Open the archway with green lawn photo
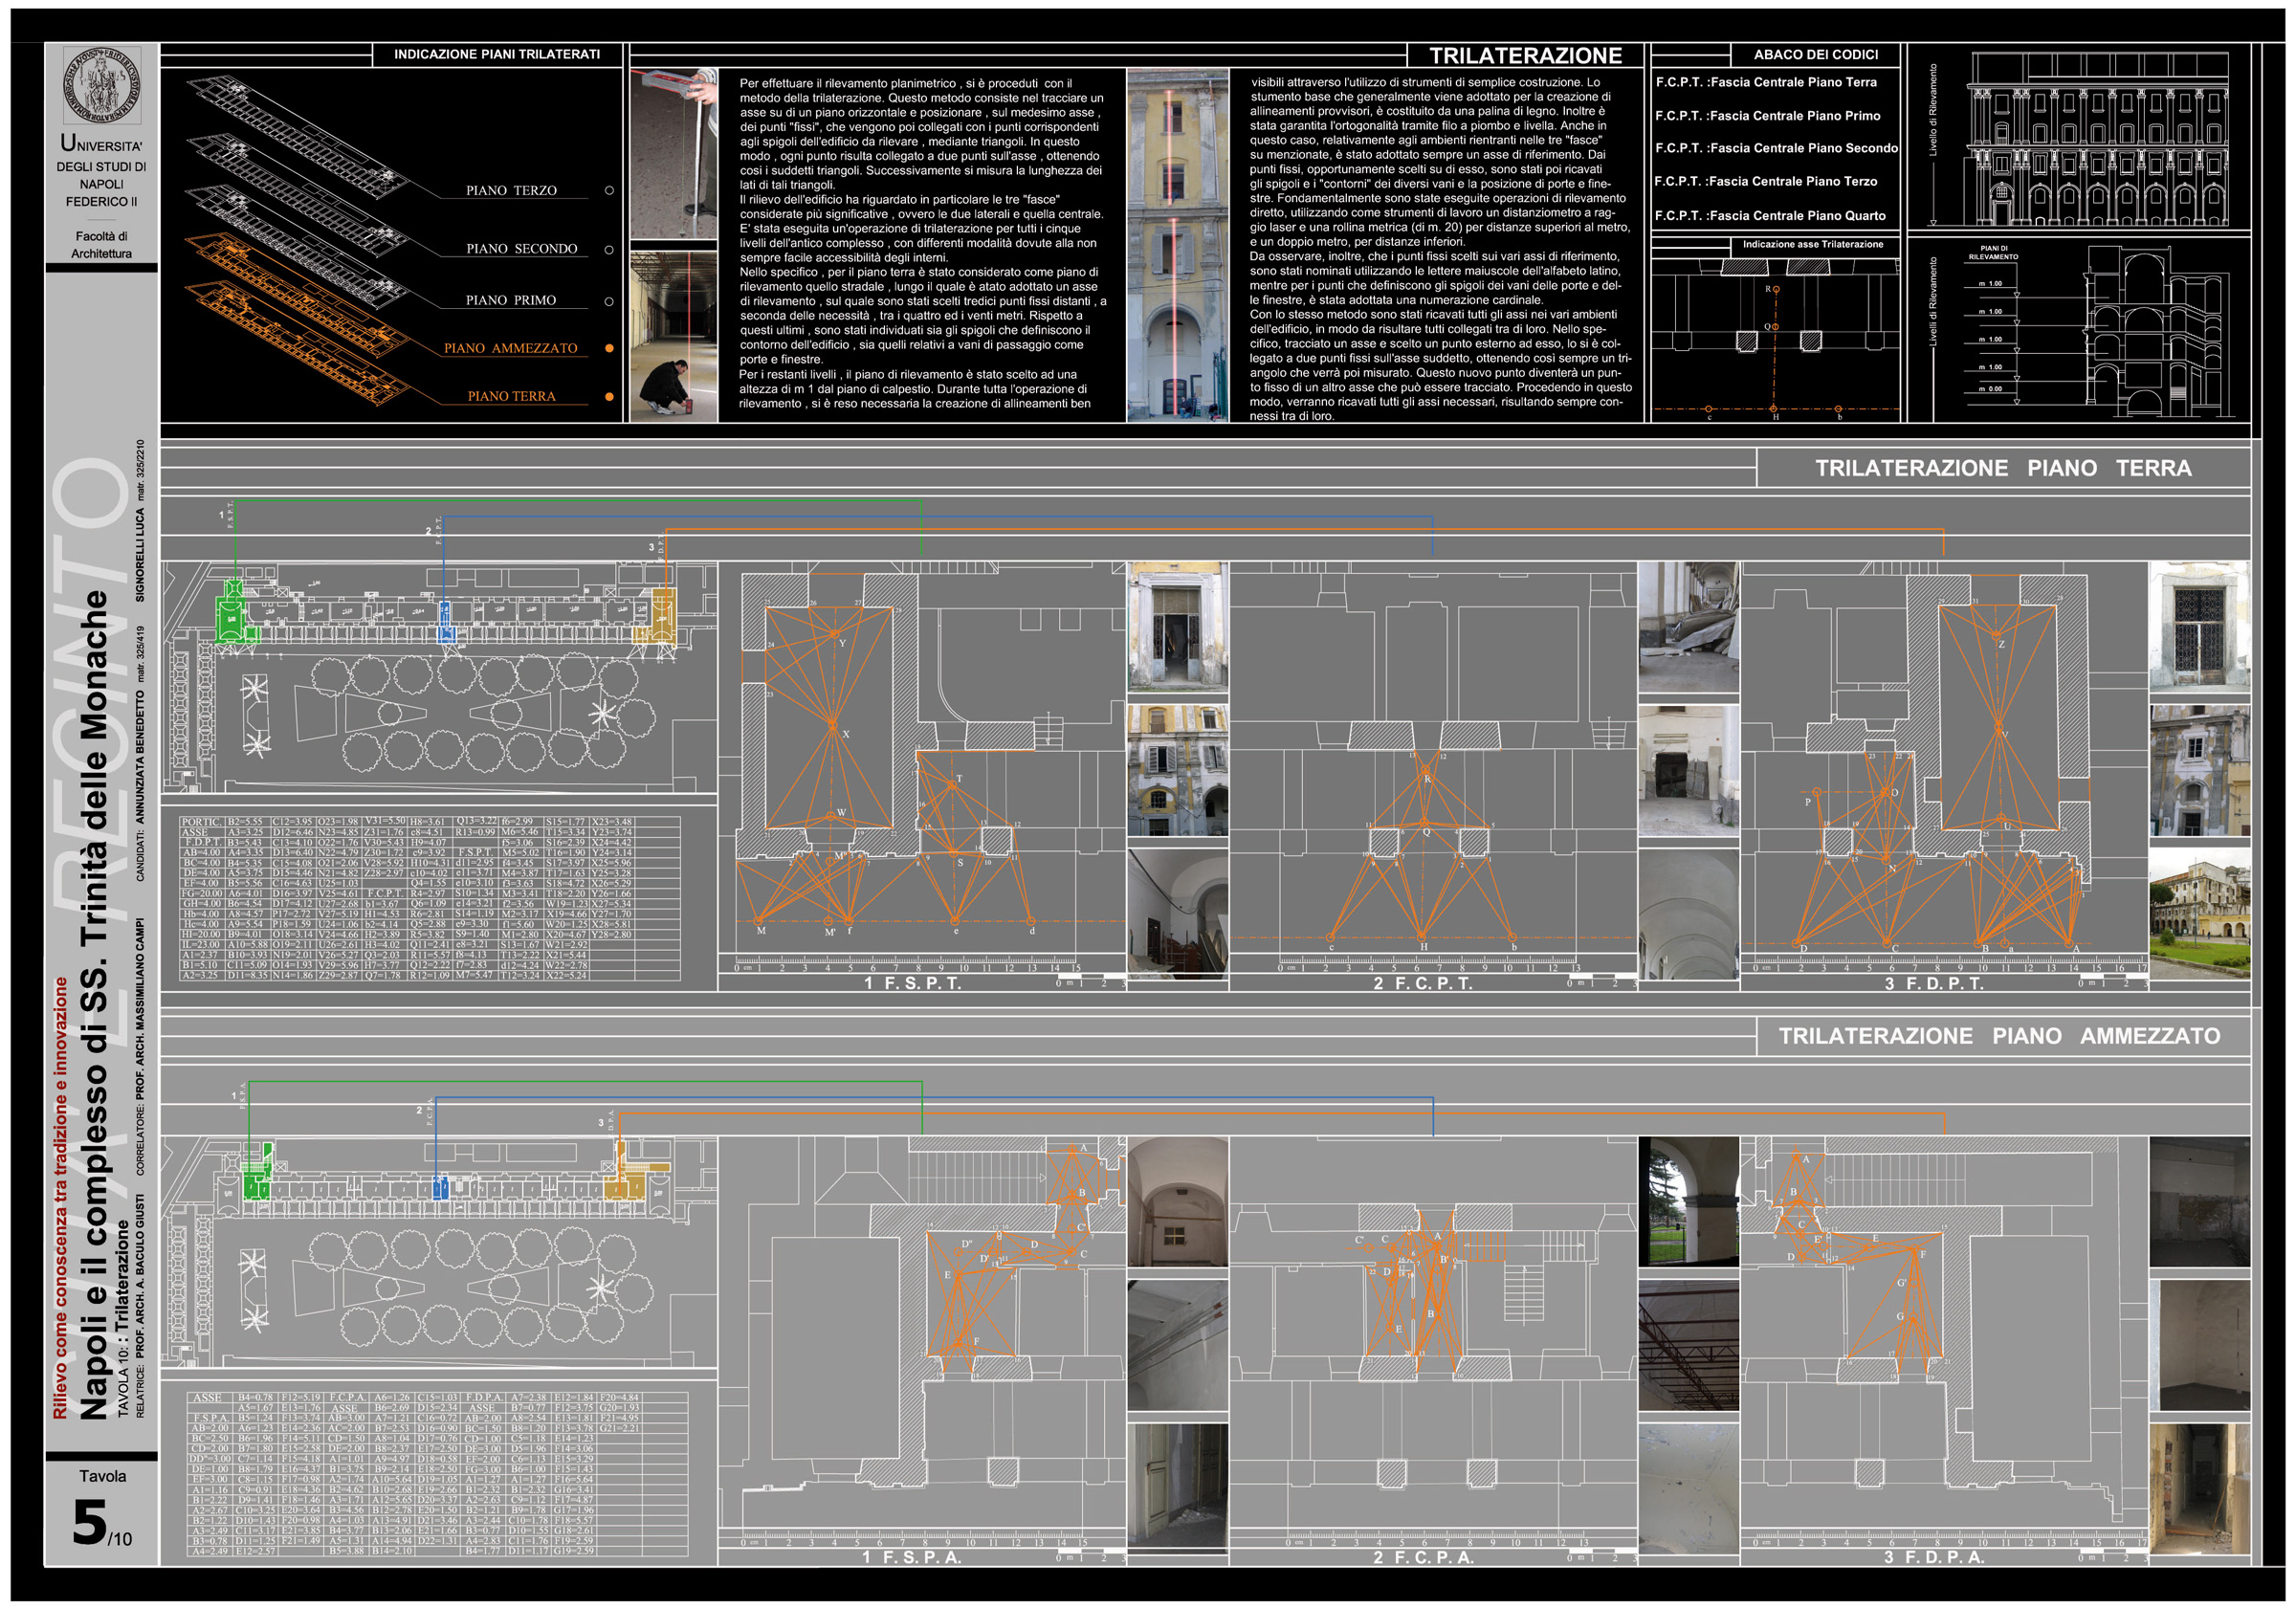Viewport: 2296px width, 1608px height. [x=1688, y=1202]
